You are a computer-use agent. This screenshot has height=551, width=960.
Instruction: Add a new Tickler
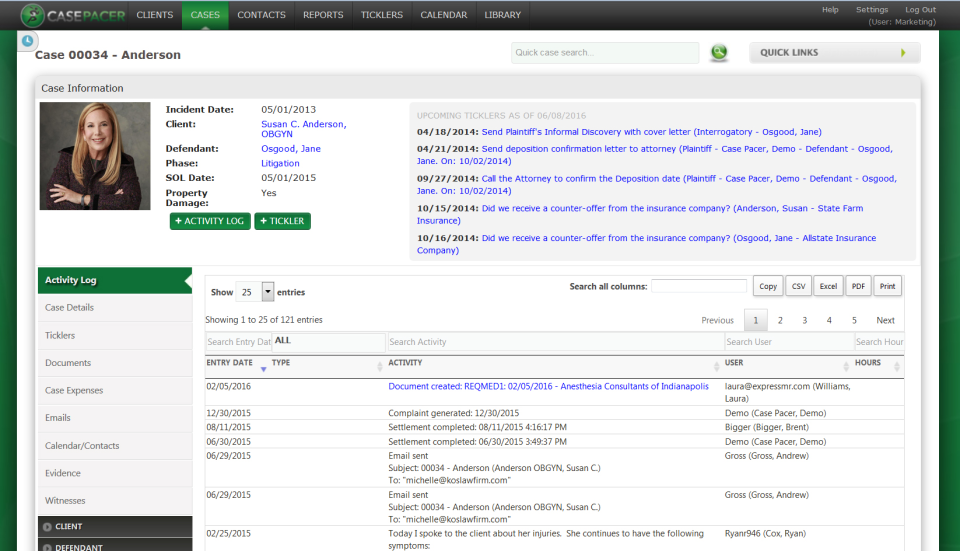pos(282,221)
